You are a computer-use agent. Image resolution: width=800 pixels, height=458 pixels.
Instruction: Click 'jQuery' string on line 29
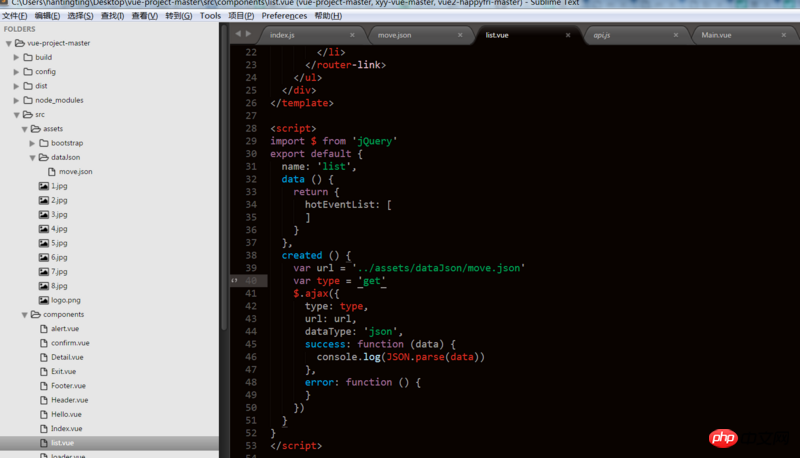pyautogui.click(x=374, y=141)
